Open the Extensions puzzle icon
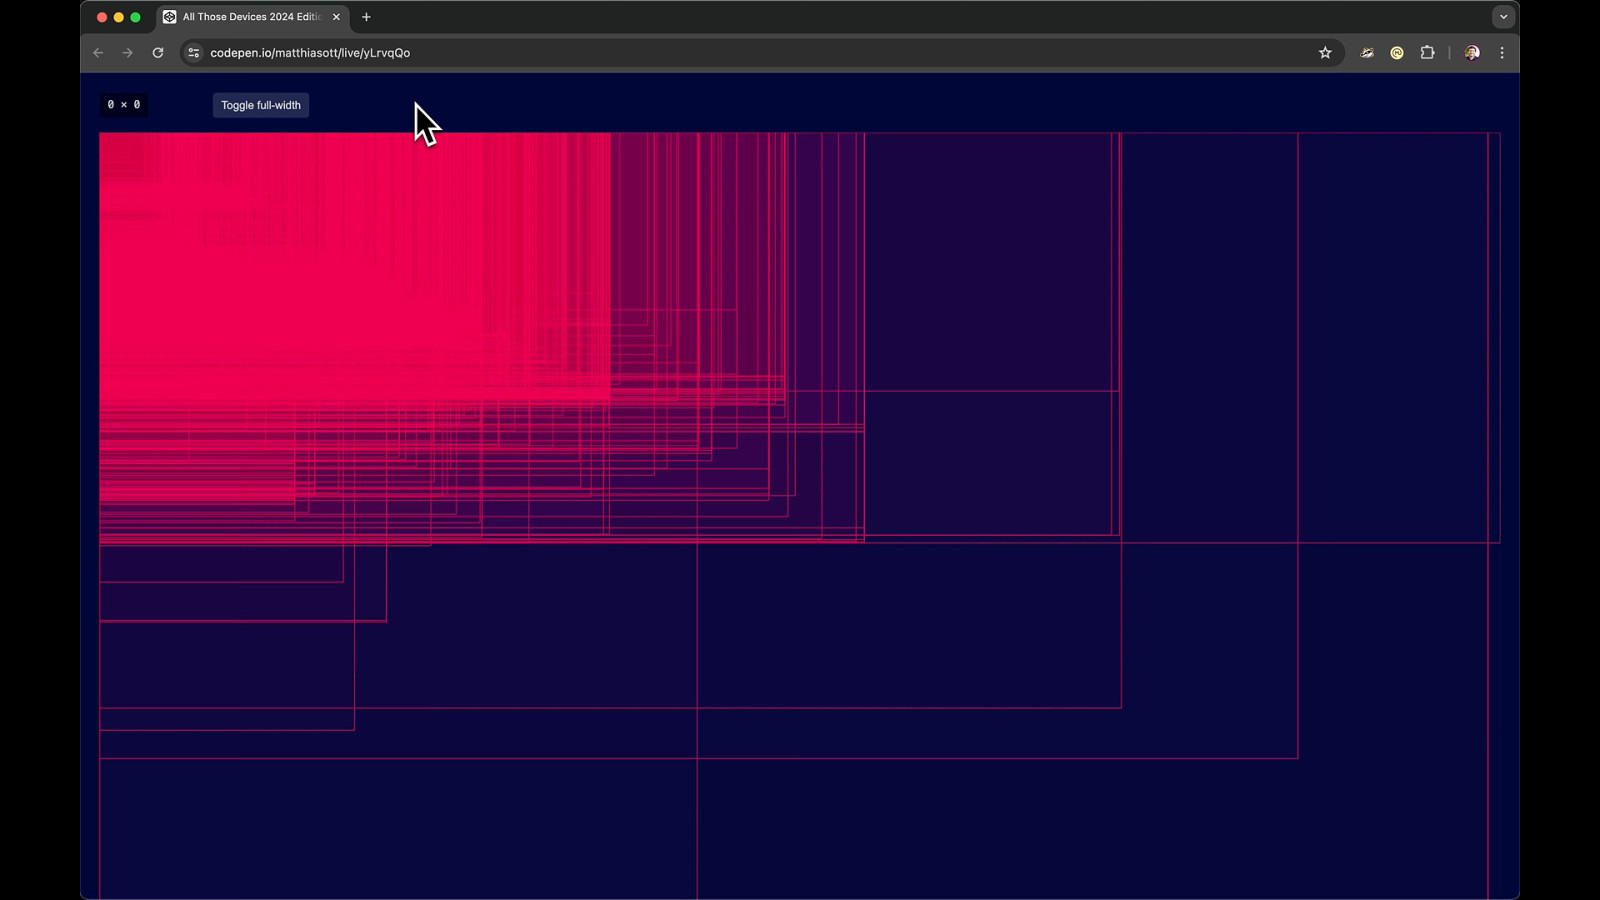The width and height of the screenshot is (1600, 900). [x=1427, y=53]
